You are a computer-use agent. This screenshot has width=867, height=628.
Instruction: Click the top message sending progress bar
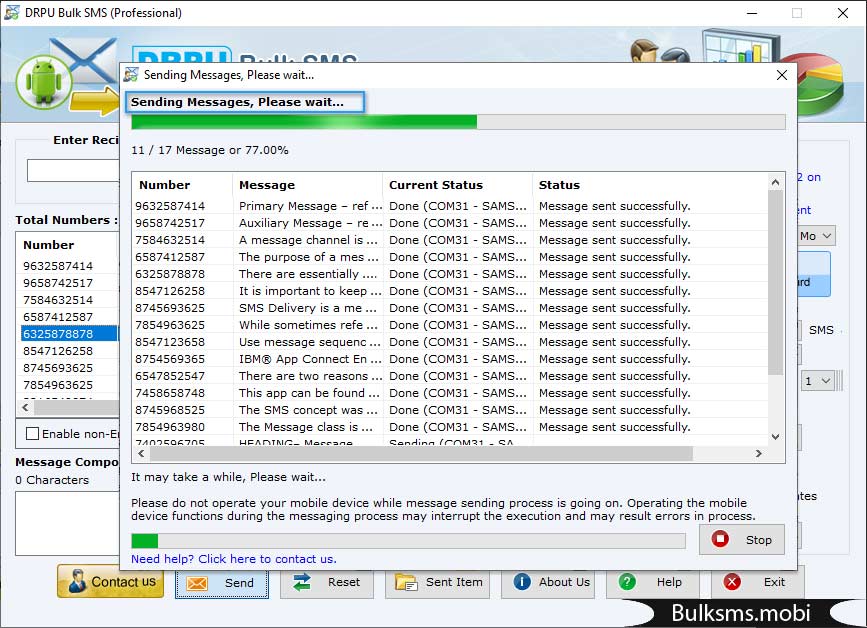[458, 122]
